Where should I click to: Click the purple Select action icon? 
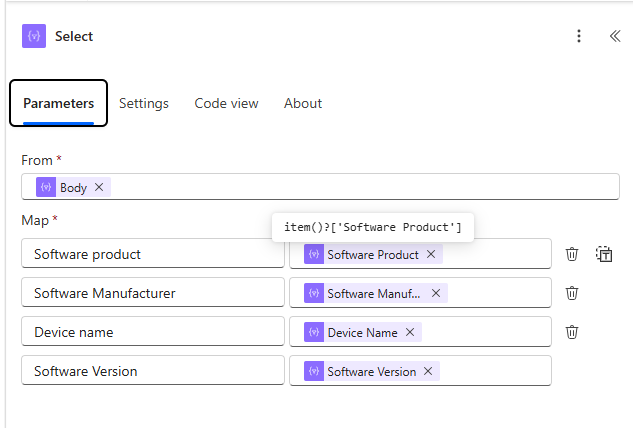(x=34, y=36)
